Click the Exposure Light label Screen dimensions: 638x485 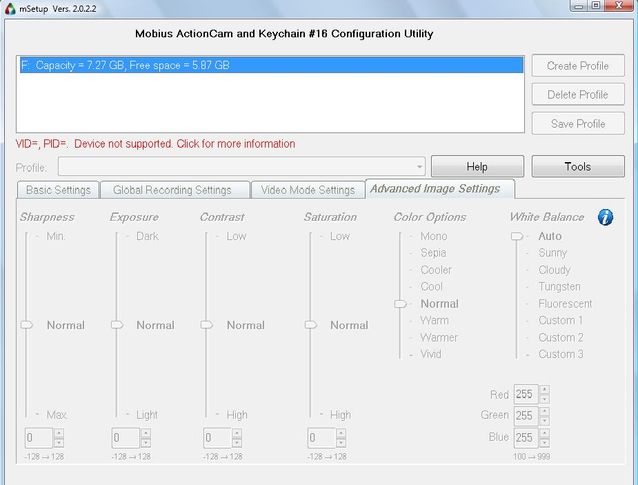147,415
